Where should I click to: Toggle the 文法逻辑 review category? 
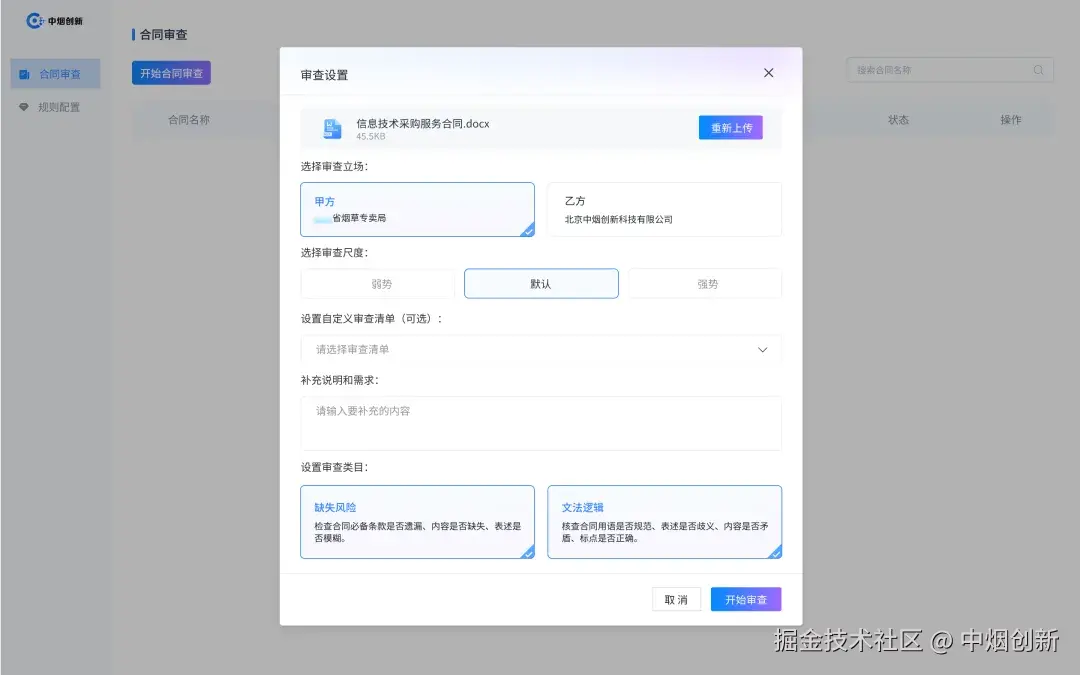[x=664, y=521]
